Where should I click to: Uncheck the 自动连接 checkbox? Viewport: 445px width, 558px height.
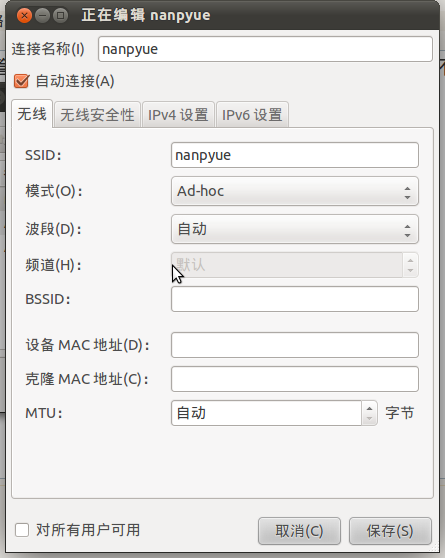click(21, 81)
